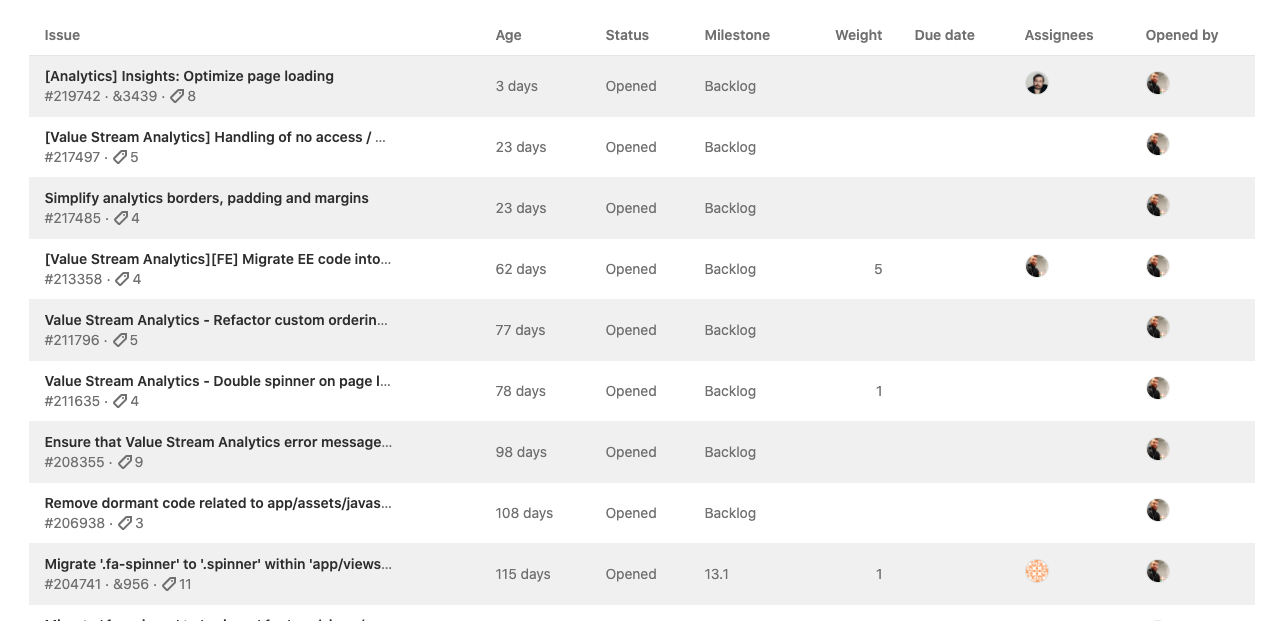Click the Opened by avatar on issue #208355
The width and height of the screenshot is (1282, 621).
(x=1158, y=449)
